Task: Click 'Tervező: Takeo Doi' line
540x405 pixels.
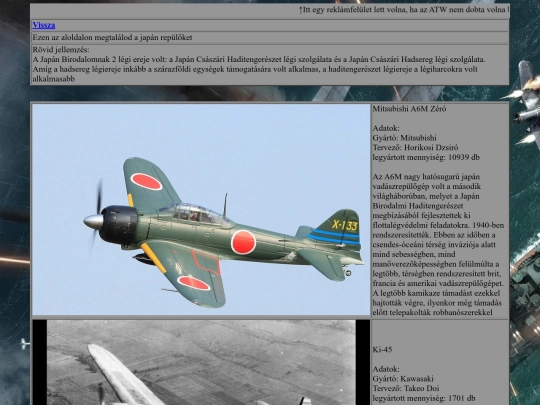Action: coord(406,388)
